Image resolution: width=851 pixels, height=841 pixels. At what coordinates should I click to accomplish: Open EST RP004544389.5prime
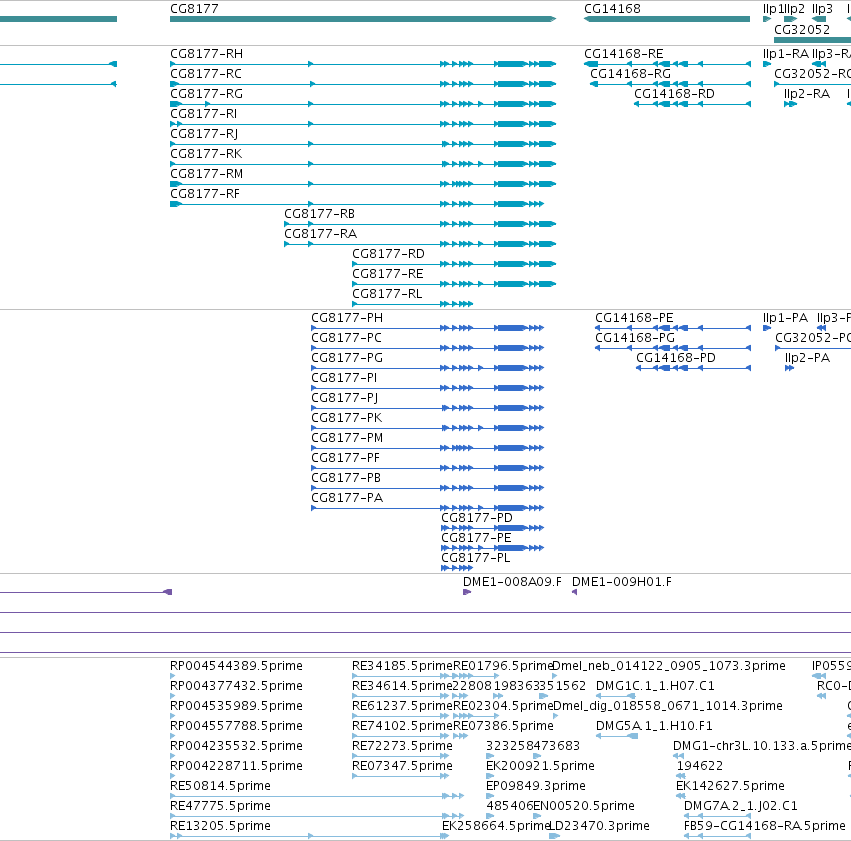236,666
